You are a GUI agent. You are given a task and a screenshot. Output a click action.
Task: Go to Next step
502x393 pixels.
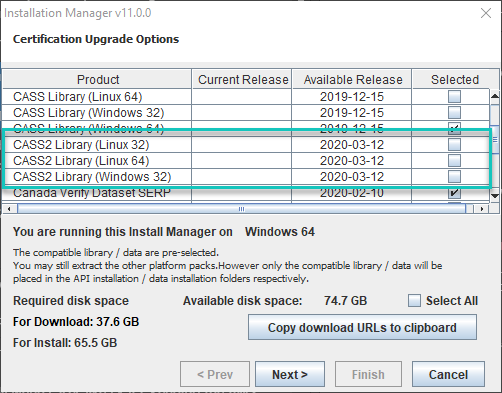290,374
